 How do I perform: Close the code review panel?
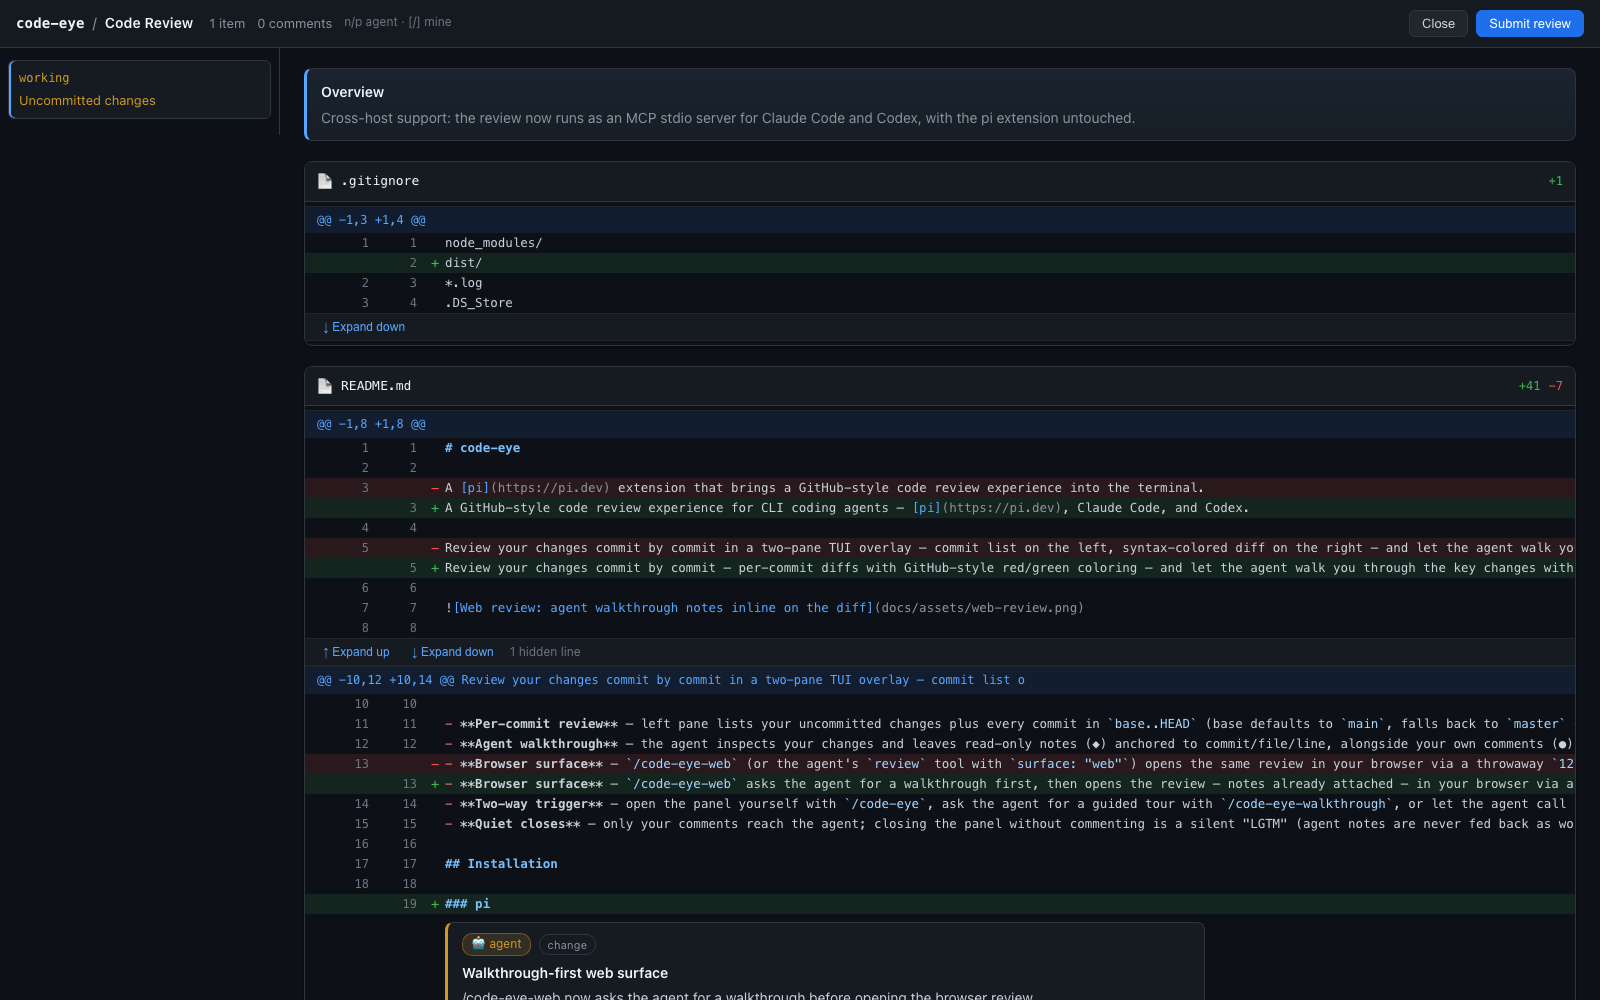point(1438,23)
